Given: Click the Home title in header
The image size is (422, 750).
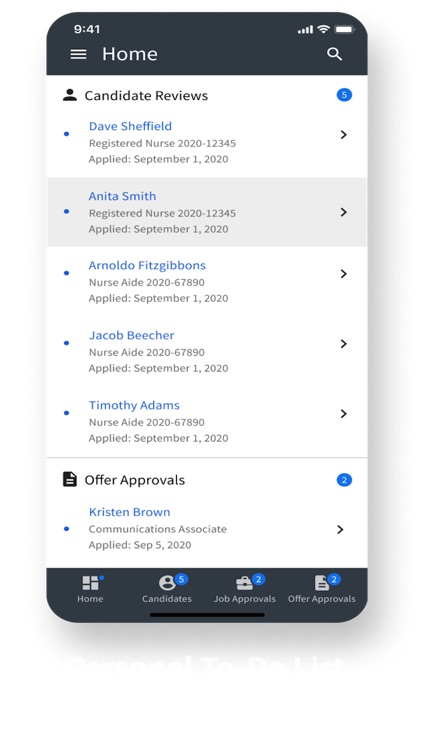Looking at the screenshot, I should point(130,54).
